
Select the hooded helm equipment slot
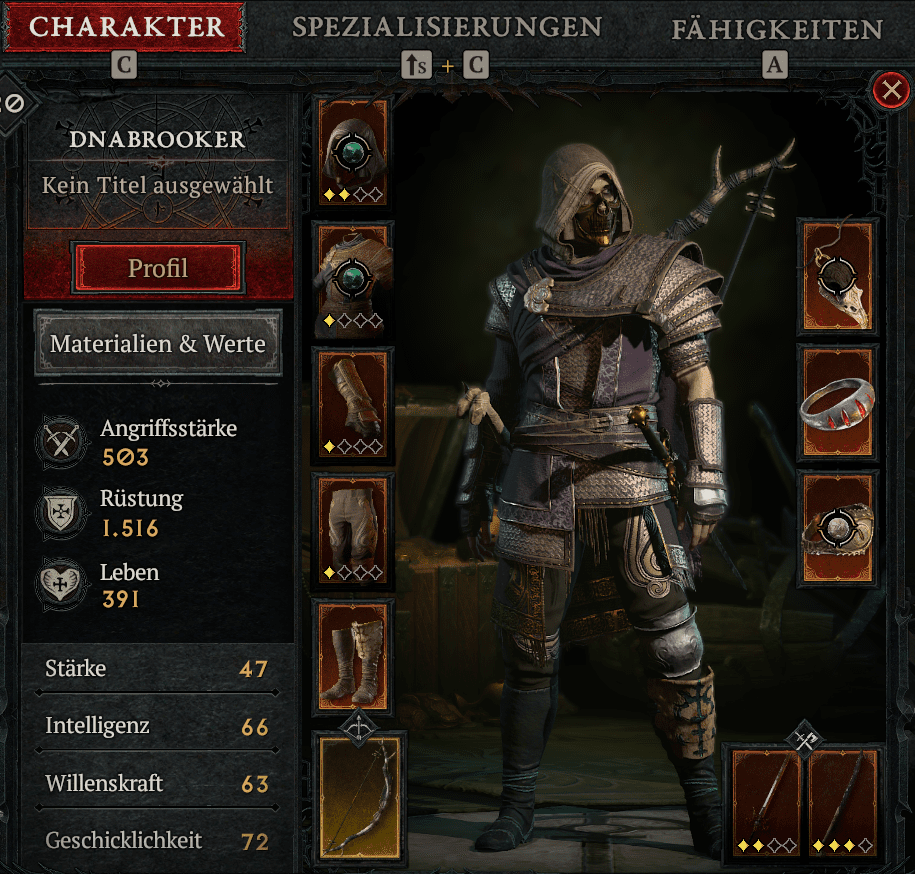(353, 152)
